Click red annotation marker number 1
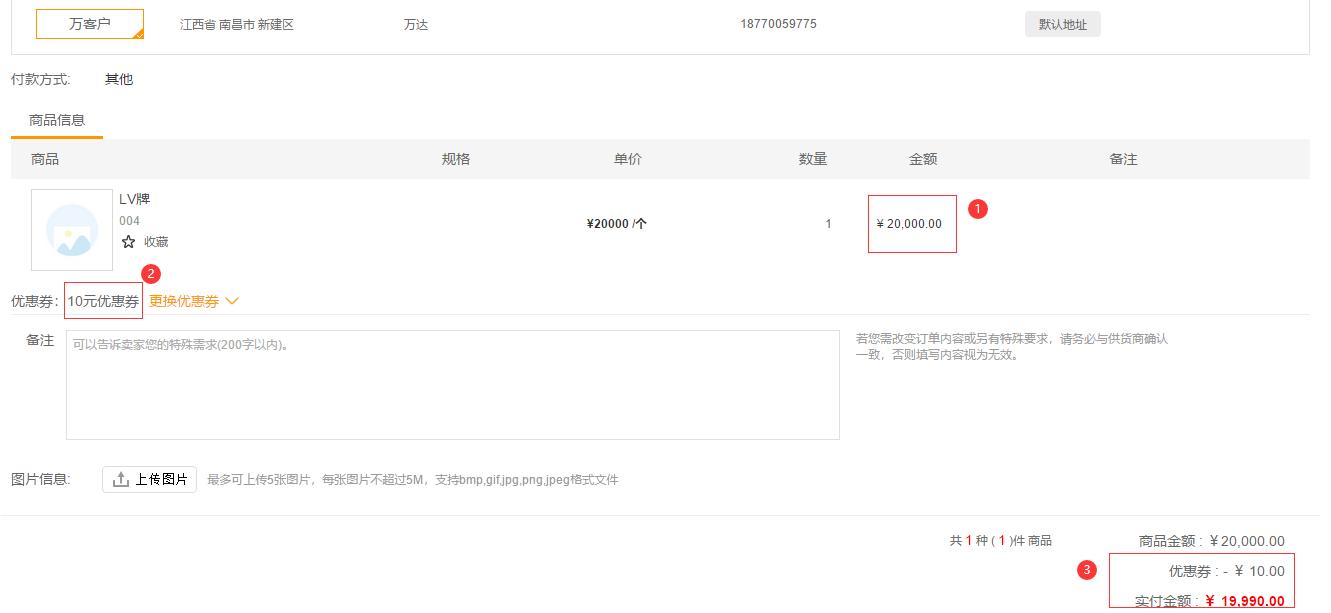Viewport: 1331px width, 613px height. click(979, 209)
